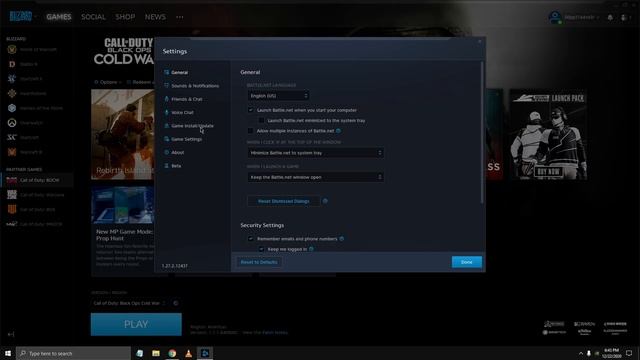Open the About settings section
The height and width of the screenshot is (360, 640).
pyautogui.click(x=178, y=153)
